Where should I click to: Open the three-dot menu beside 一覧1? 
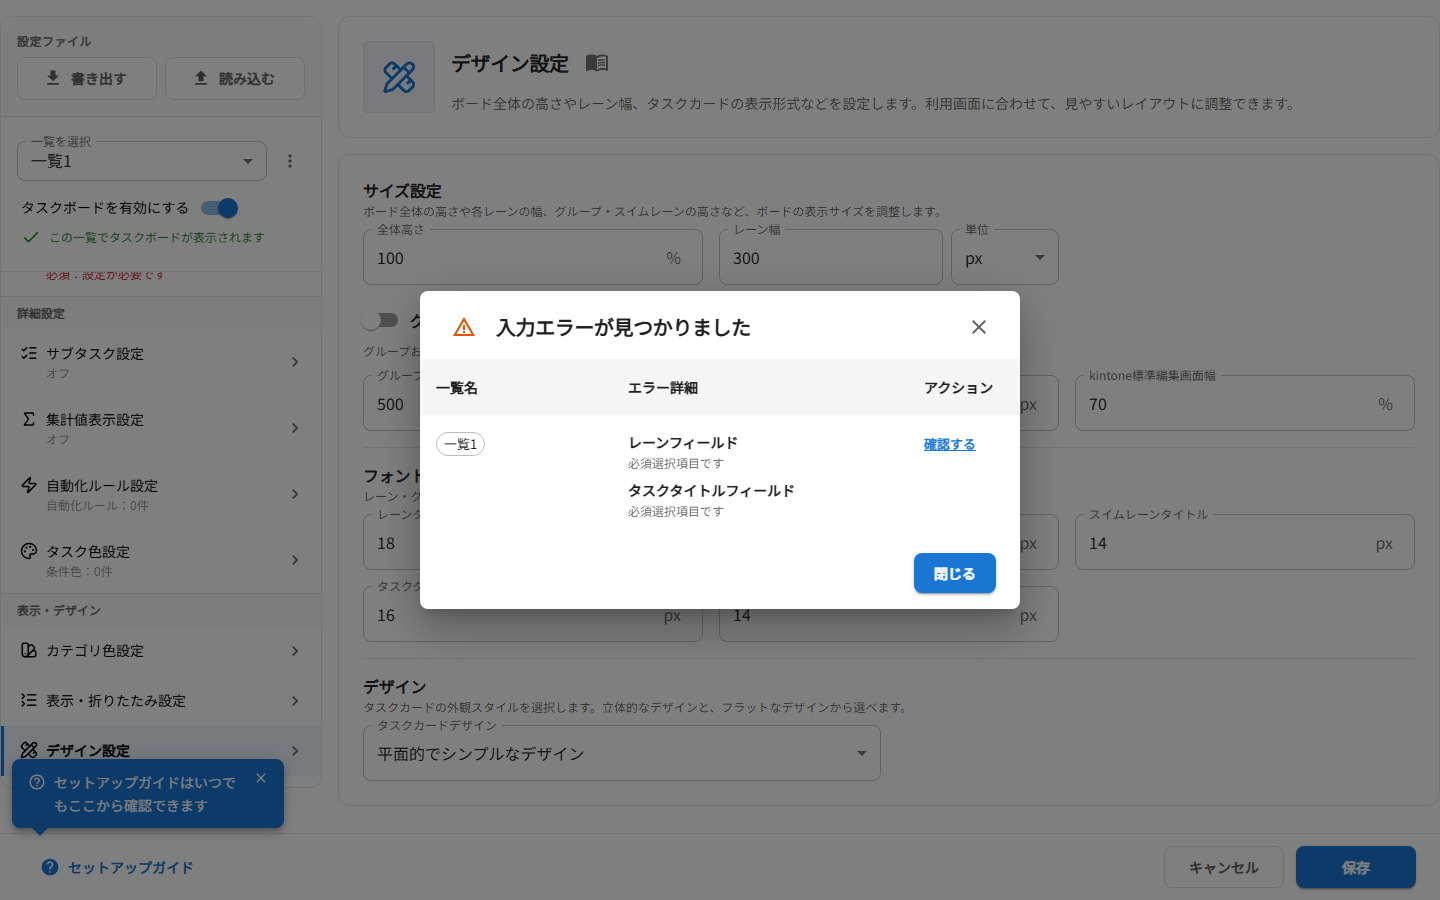[x=290, y=161]
